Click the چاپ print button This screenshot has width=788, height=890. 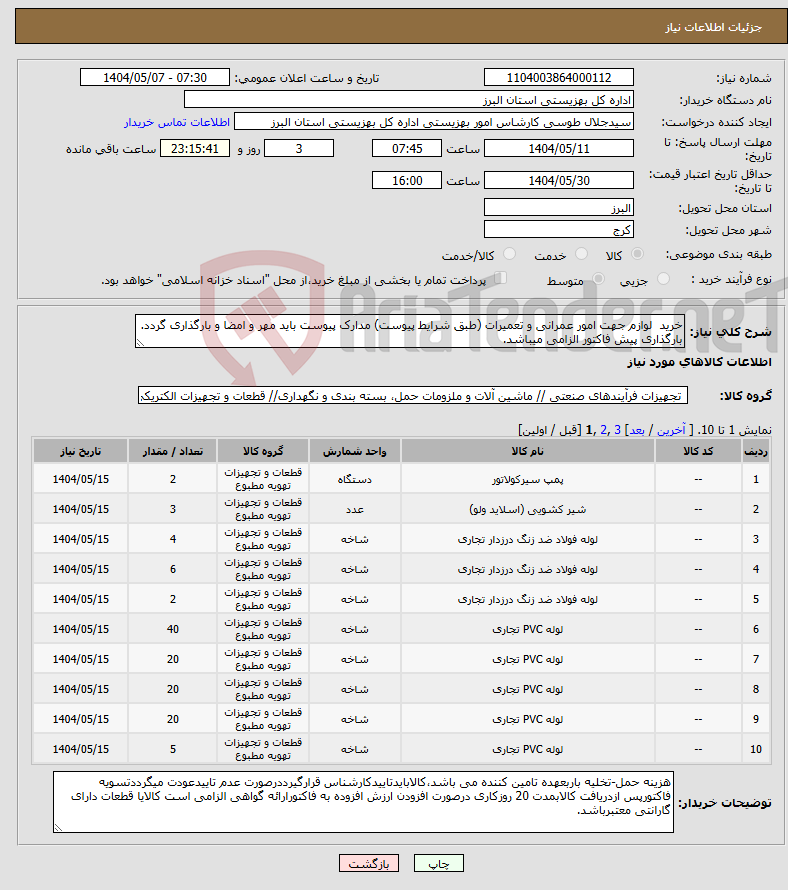point(439,863)
